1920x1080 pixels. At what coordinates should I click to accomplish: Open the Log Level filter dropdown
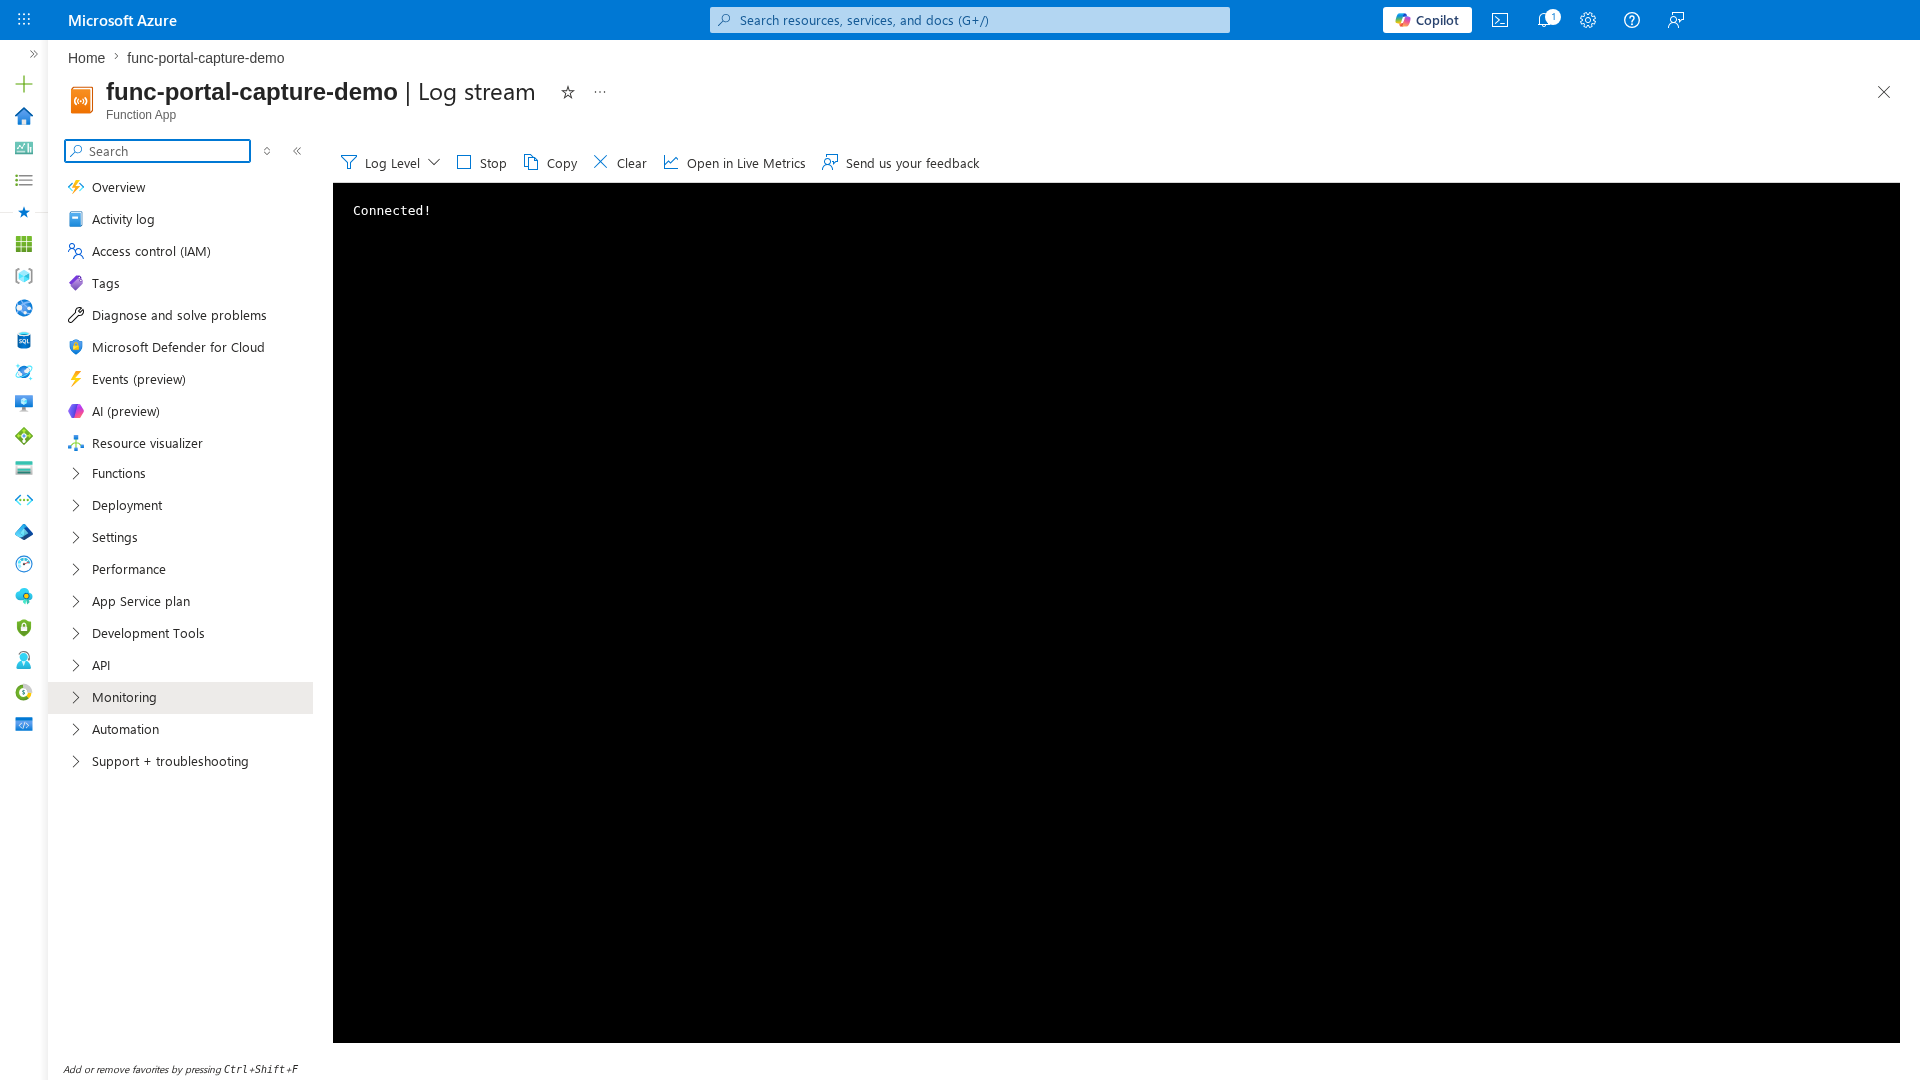tap(390, 163)
